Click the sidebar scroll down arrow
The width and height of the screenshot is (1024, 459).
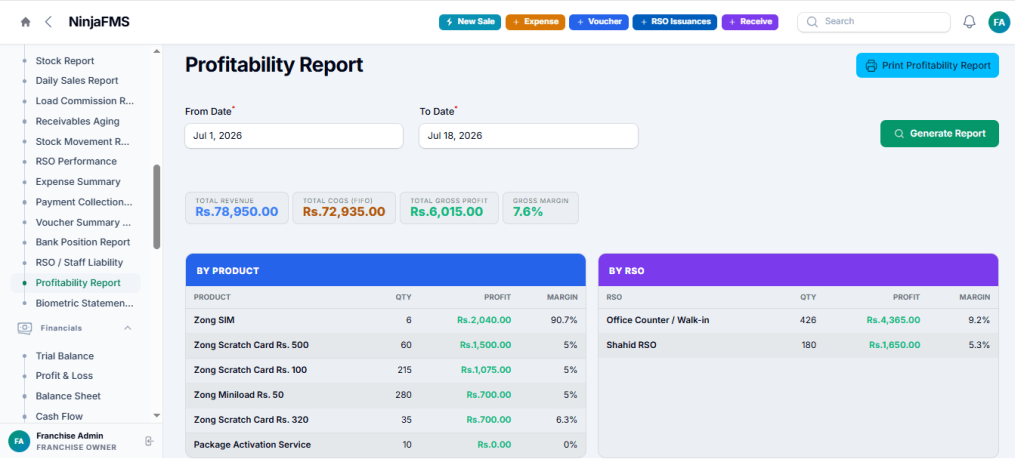point(156,415)
